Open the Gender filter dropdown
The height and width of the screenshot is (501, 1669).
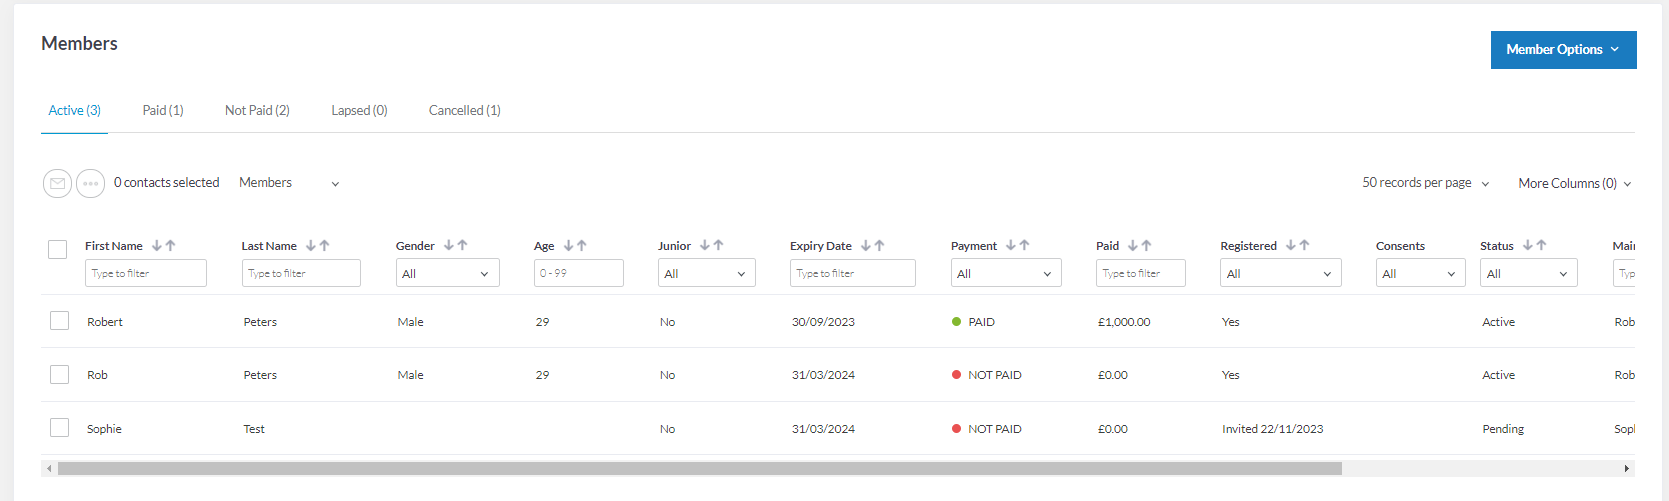[x=448, y=273]
